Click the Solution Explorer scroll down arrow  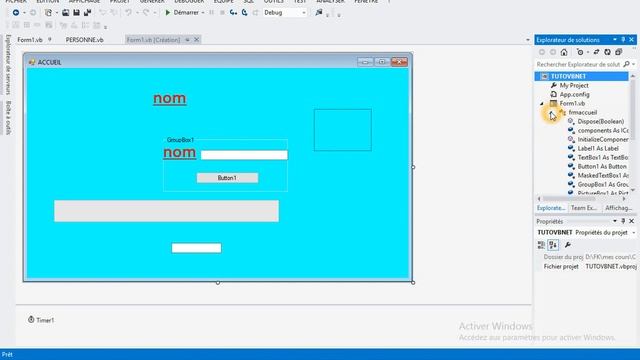pos(633,190)
